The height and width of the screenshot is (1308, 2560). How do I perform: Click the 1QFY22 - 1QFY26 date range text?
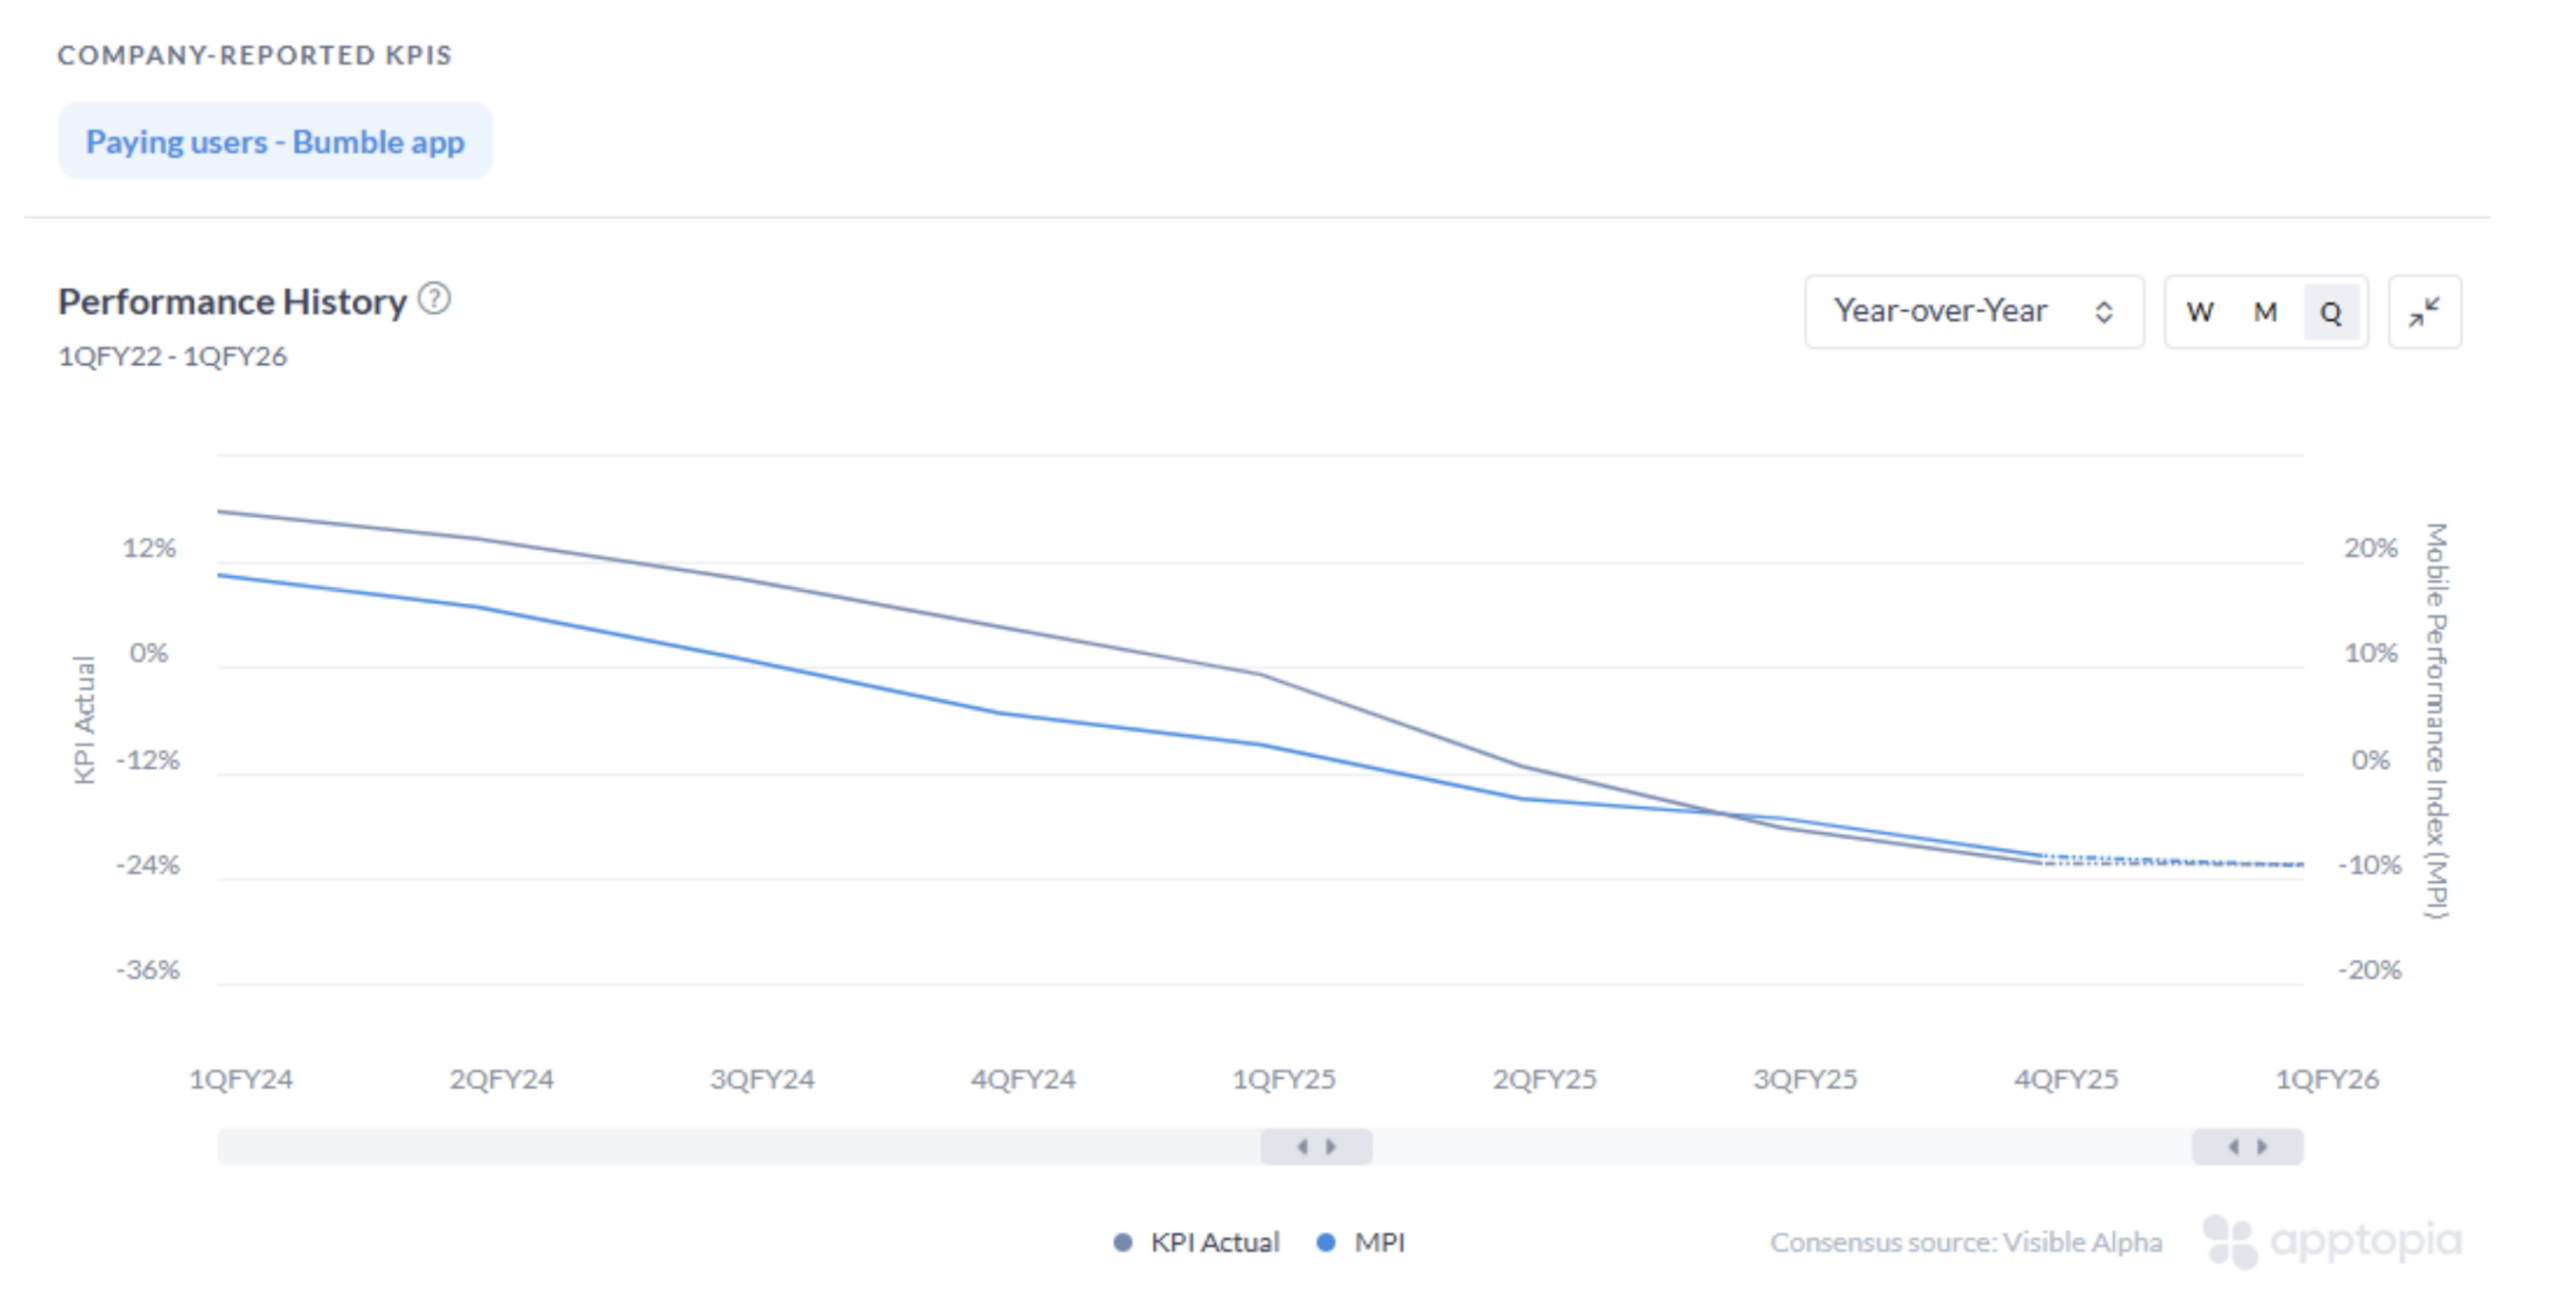tap(172, 356)
